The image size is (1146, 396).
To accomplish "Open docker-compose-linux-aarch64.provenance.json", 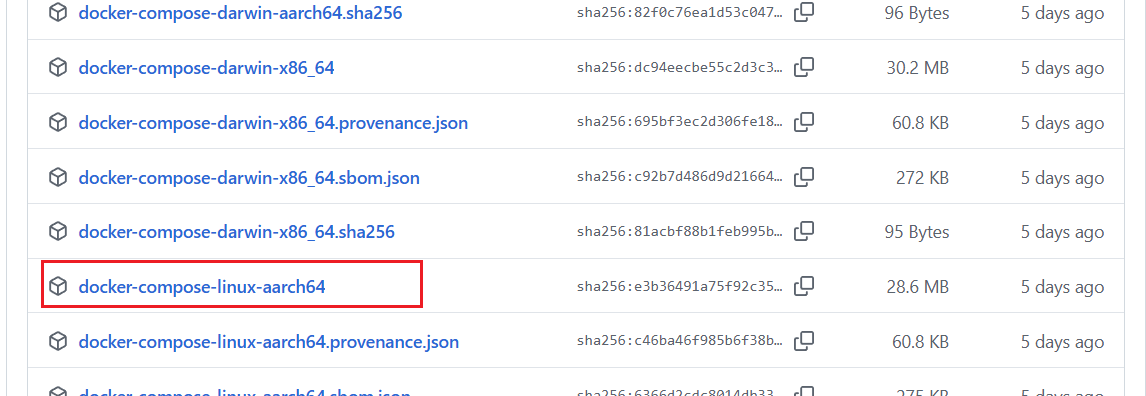I will (x=268, y=341).
